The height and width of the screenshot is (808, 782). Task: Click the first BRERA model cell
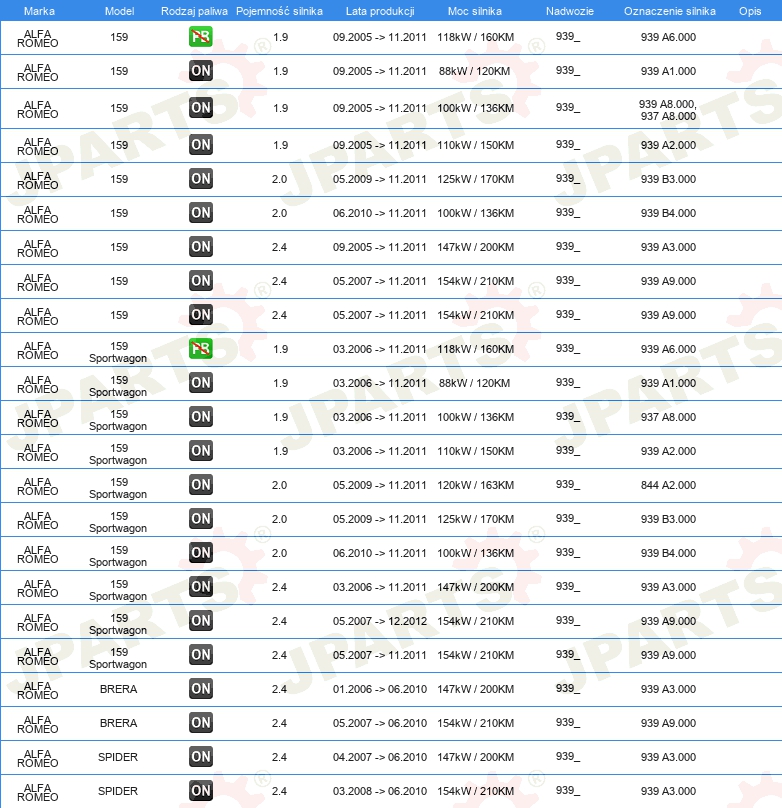[x=119, y=689]
